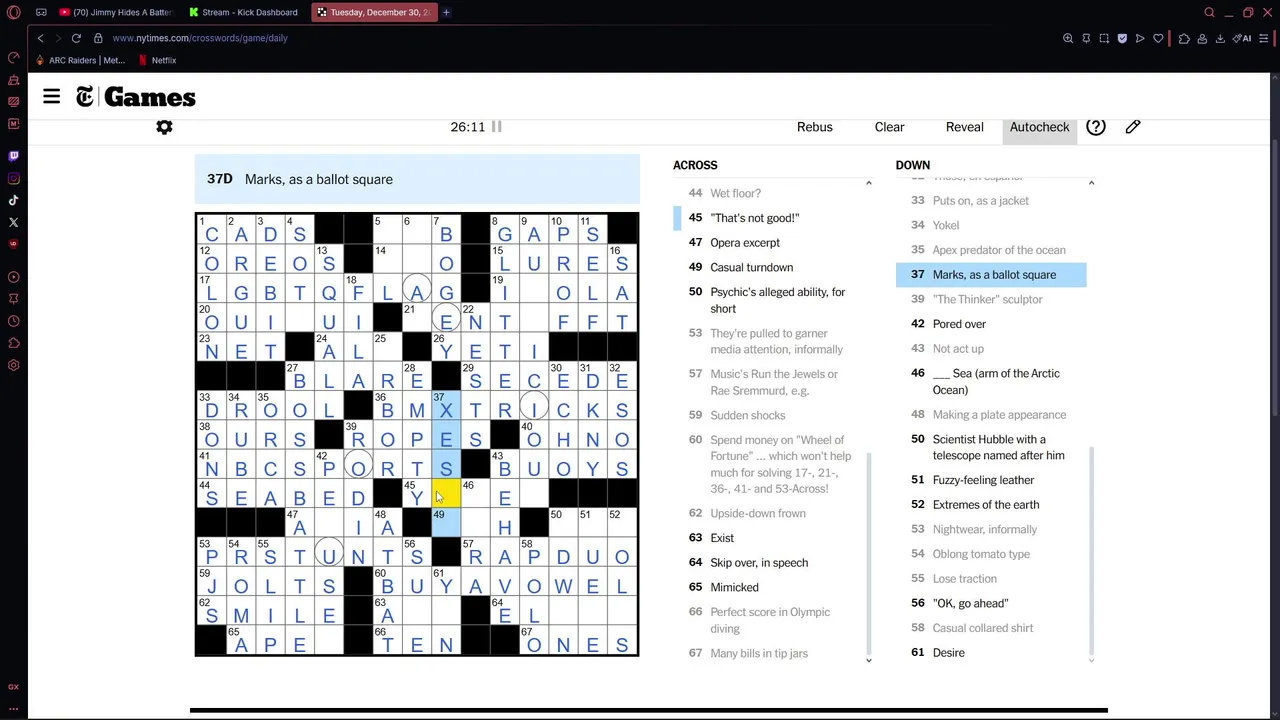This screenshot has width=1280, height=720.
Task: Open the TikTok sidebar icon
Action: point(13,200)
